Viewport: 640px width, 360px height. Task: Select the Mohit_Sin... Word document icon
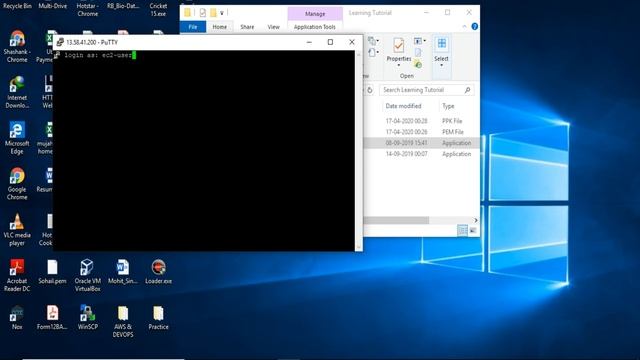[123, 272]
